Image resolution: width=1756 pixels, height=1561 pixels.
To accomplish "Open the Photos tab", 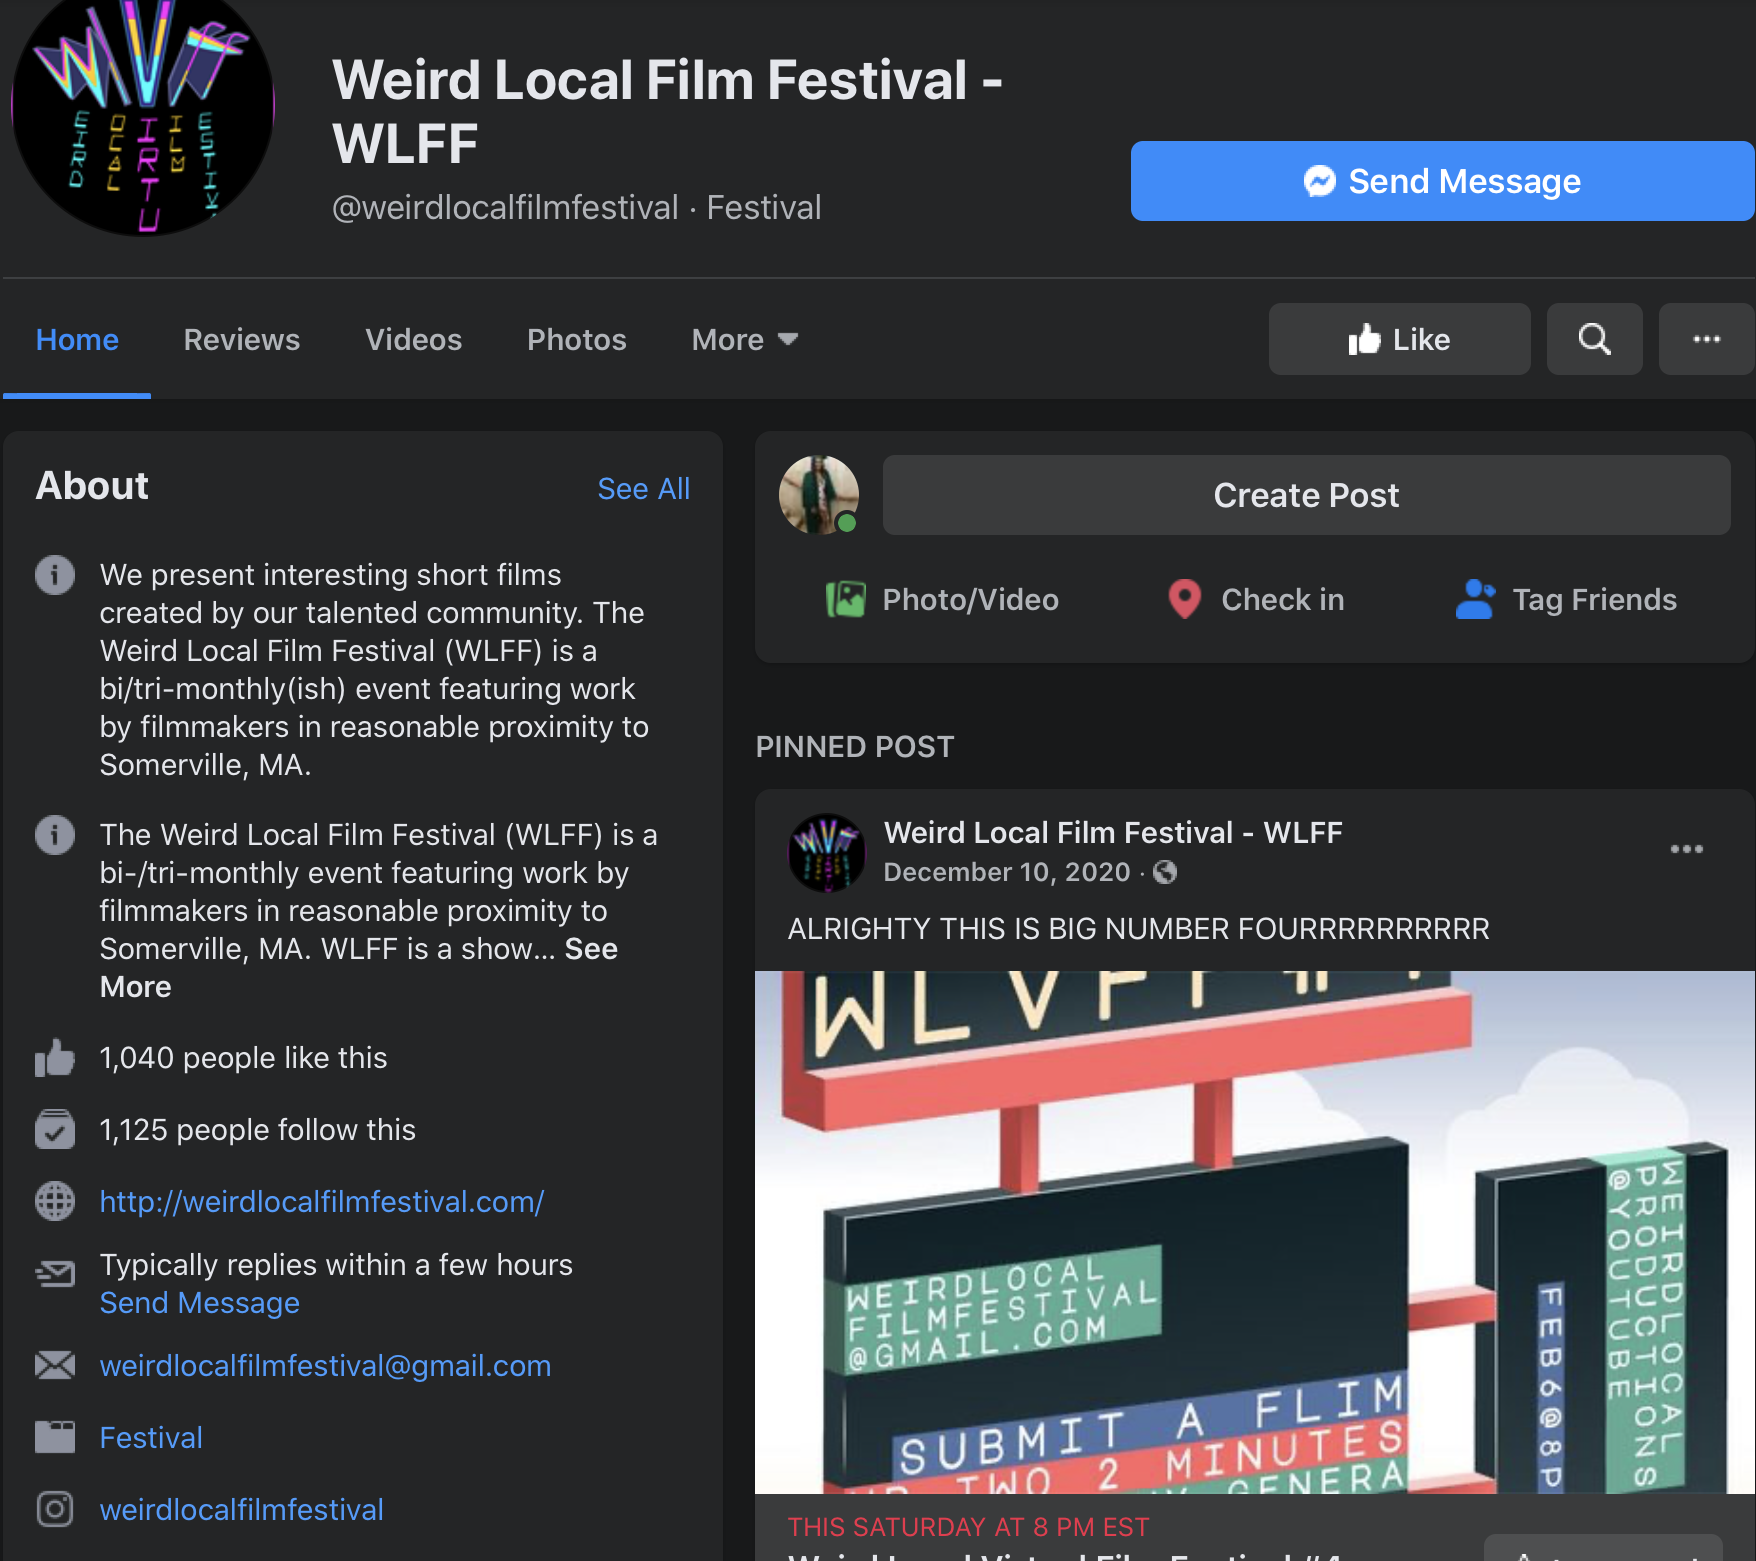I will pyautogui.click(x=576, y=340).
